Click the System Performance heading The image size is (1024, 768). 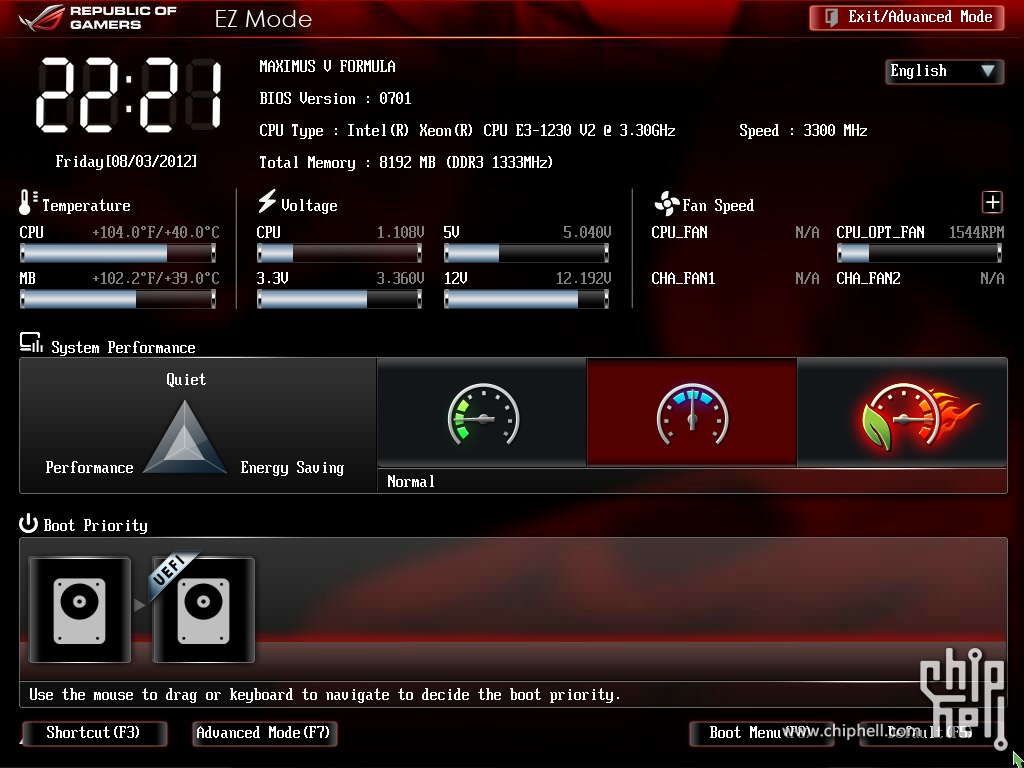(x=123, y=347)
